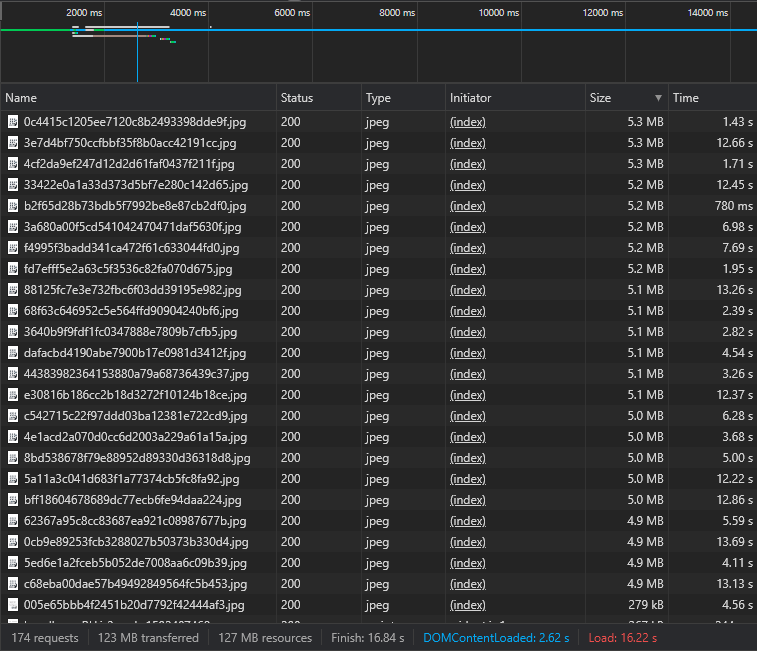Image resolution: width=757 pixels, height=651 pixels.
Task: Click the 10000 ms marker in the timeline ruler
Action: pyautogui.click(x=499, y=13)
